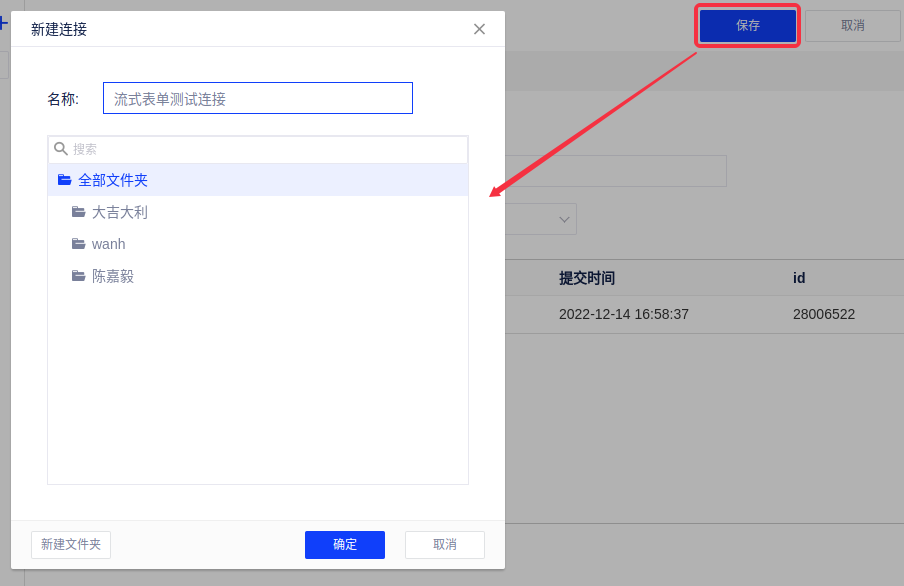This screenshot has width=904, height=586.
Task: Click the blue plus icon at top-left
Action: 3,22
